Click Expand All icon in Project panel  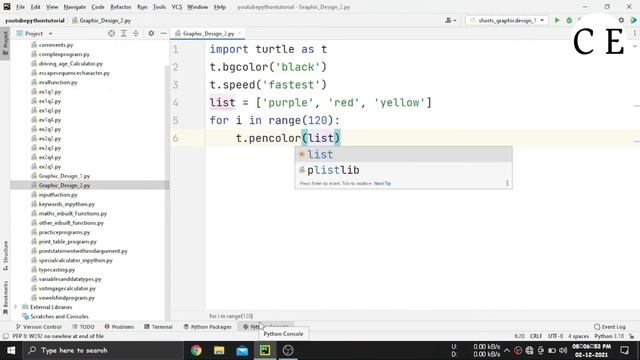tap(124, 33)
